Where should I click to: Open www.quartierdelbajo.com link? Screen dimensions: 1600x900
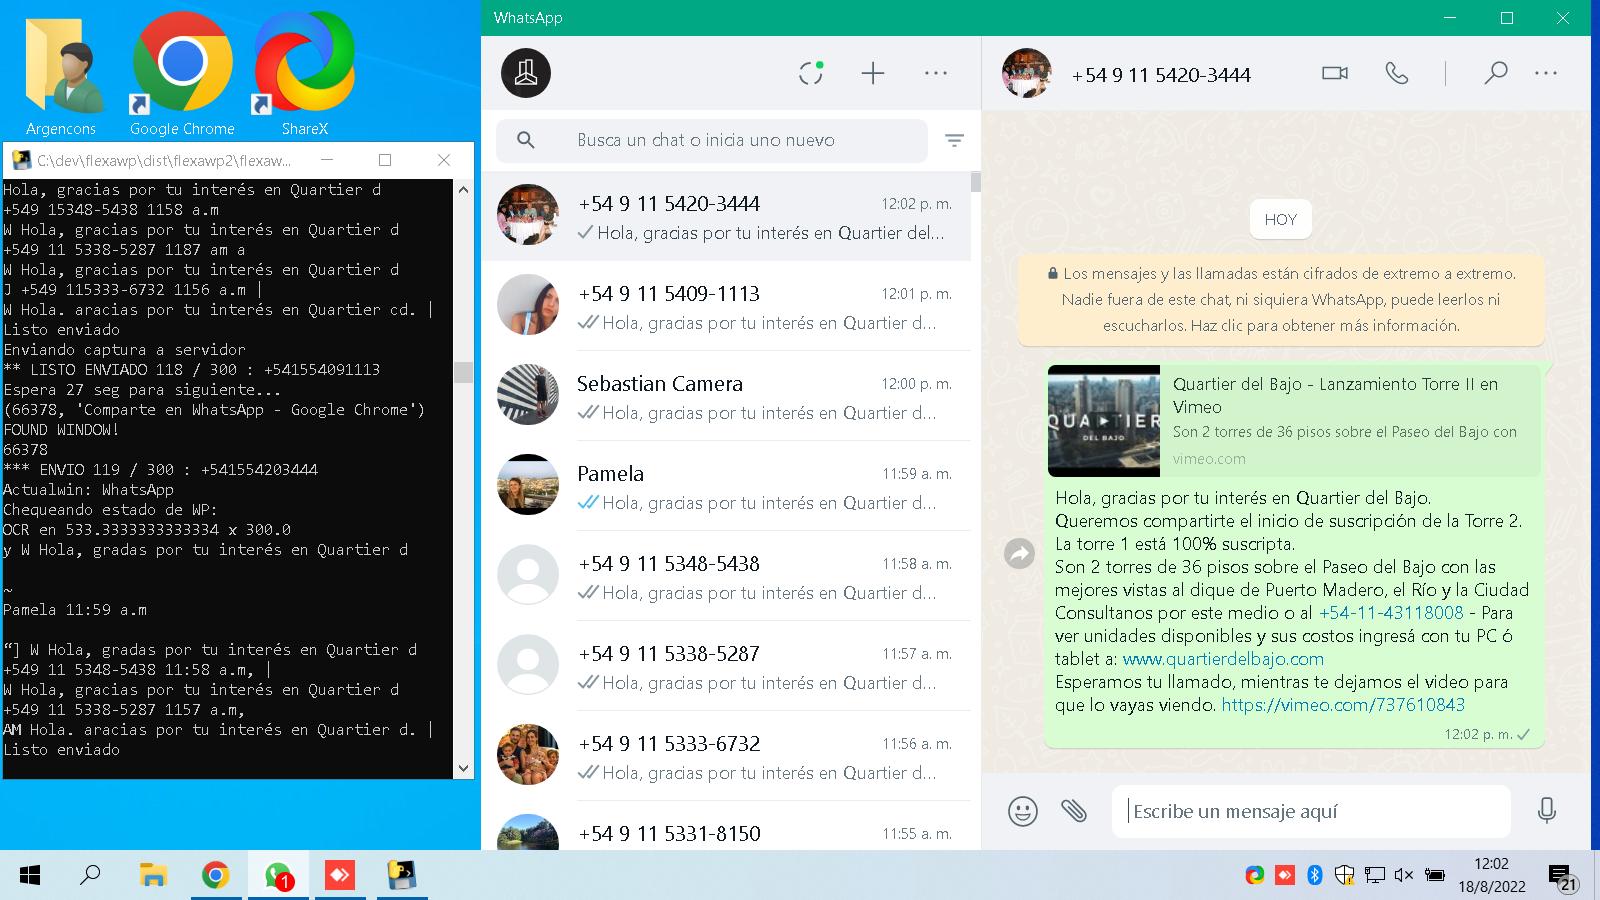(1223, 659)
